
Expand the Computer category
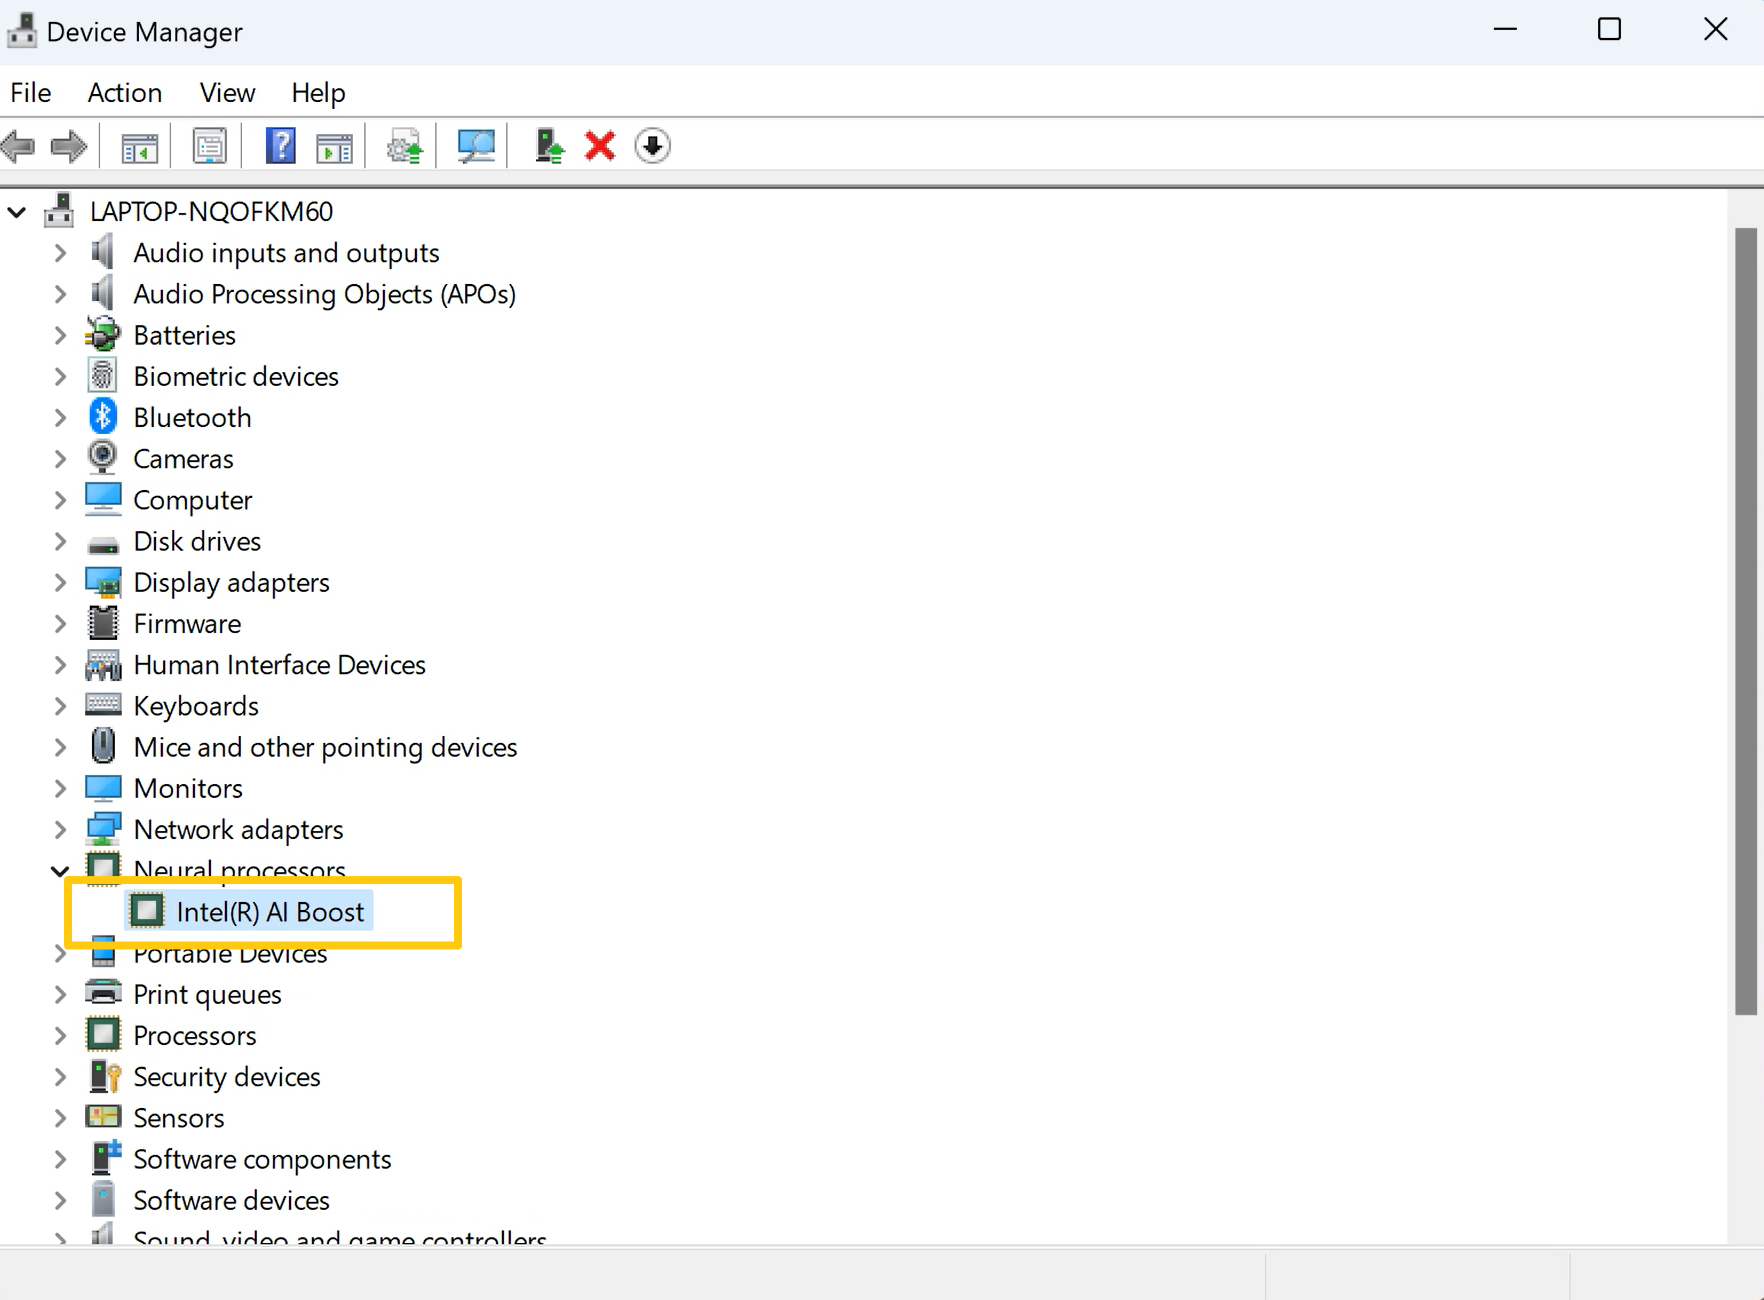[60, 499]
